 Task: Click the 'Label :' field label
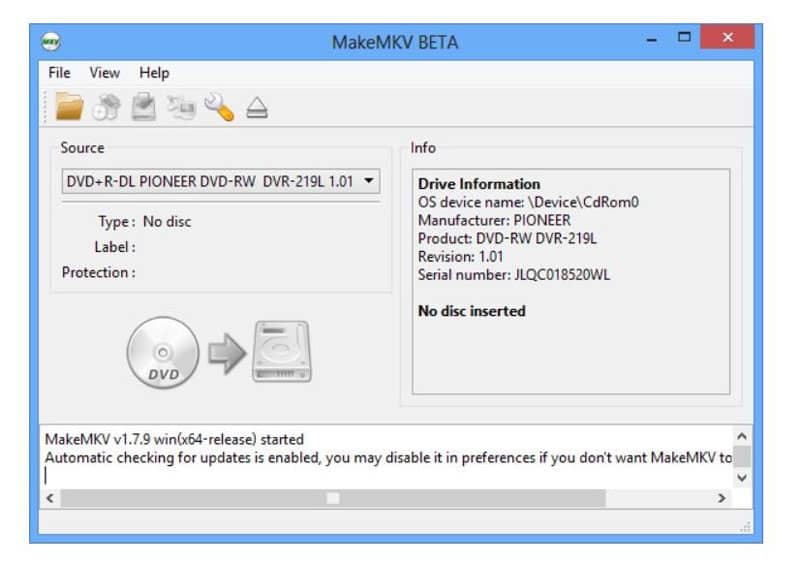tap(115, 248)
